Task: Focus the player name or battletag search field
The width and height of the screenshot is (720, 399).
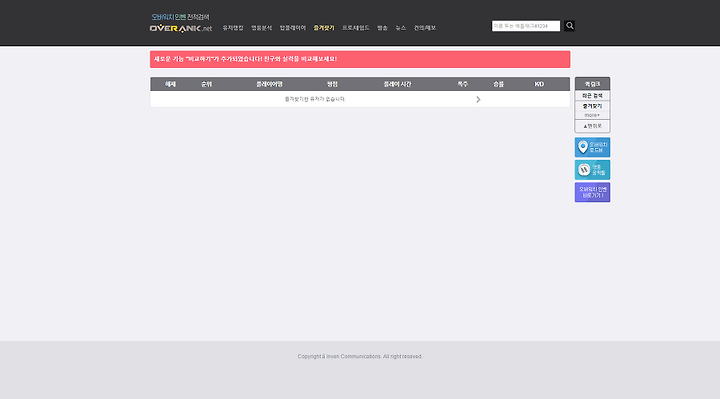Action: coord(526,26)
